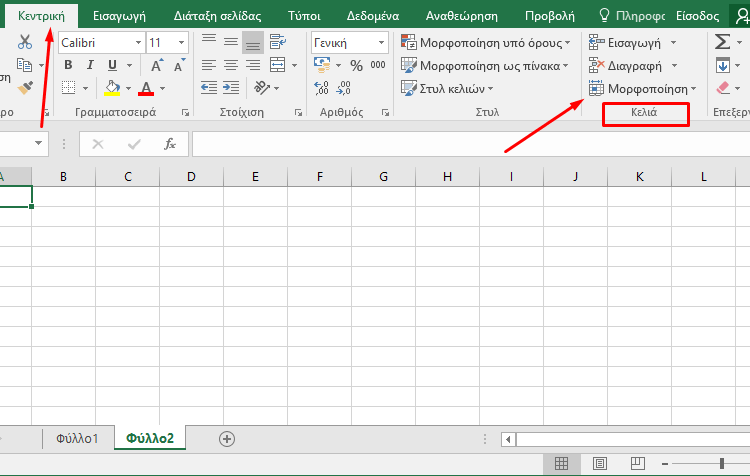Select column D header

(191, 177)
